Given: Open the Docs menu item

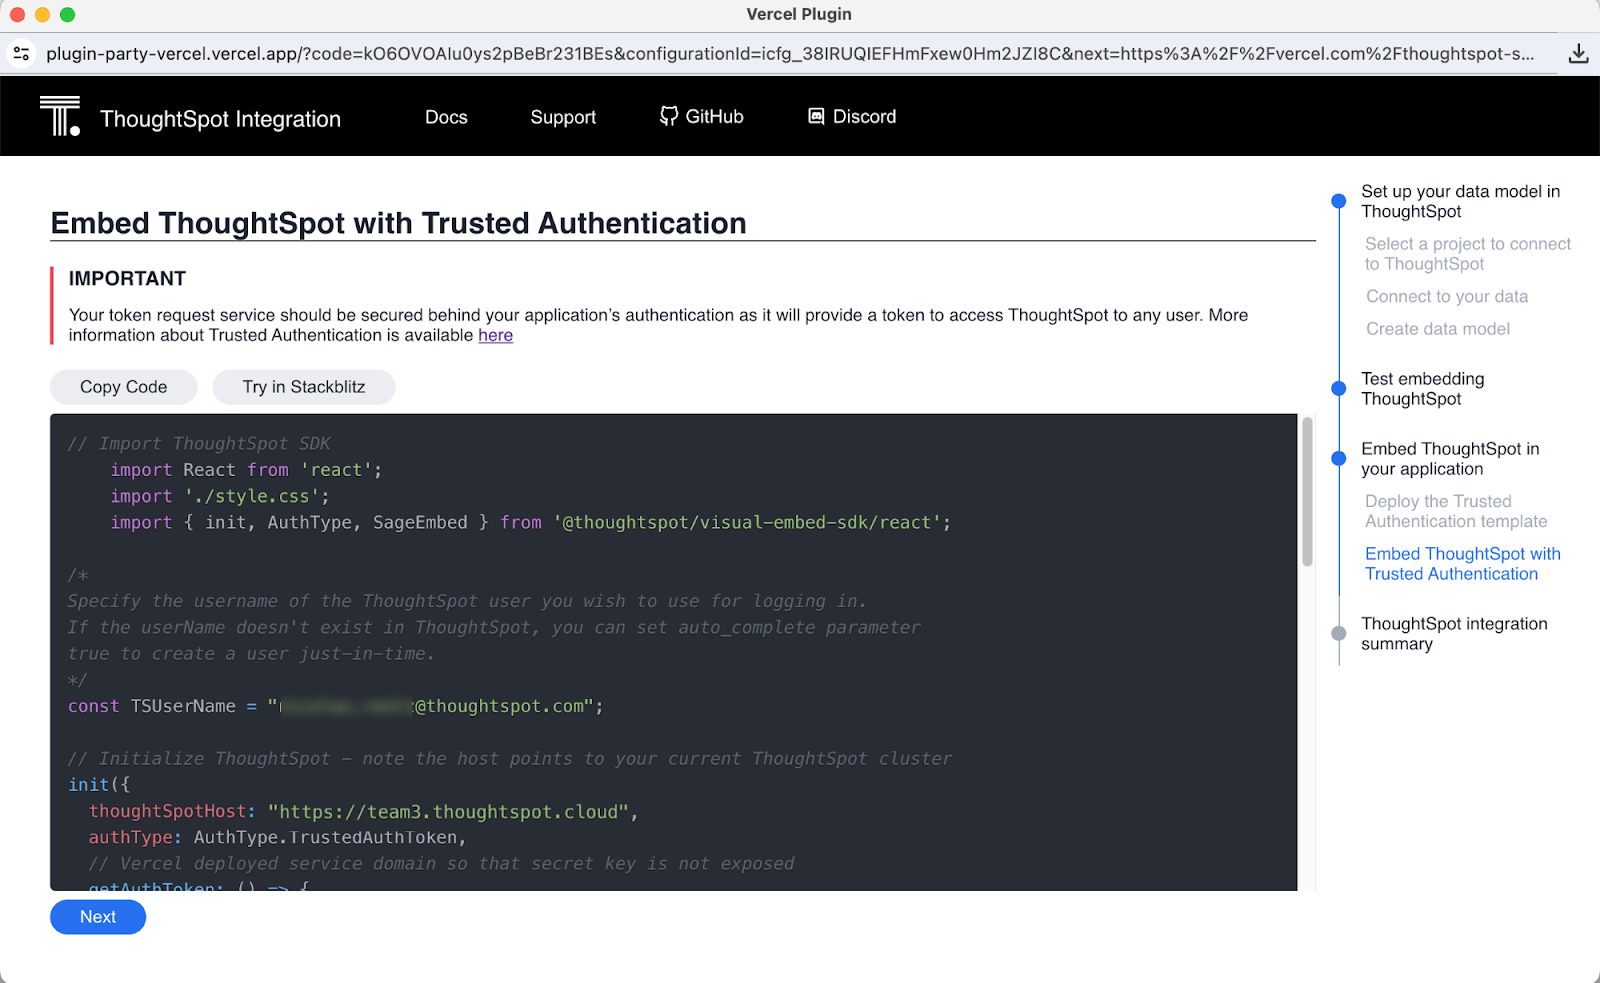Looking at the screenshot, I should [446, 117].
